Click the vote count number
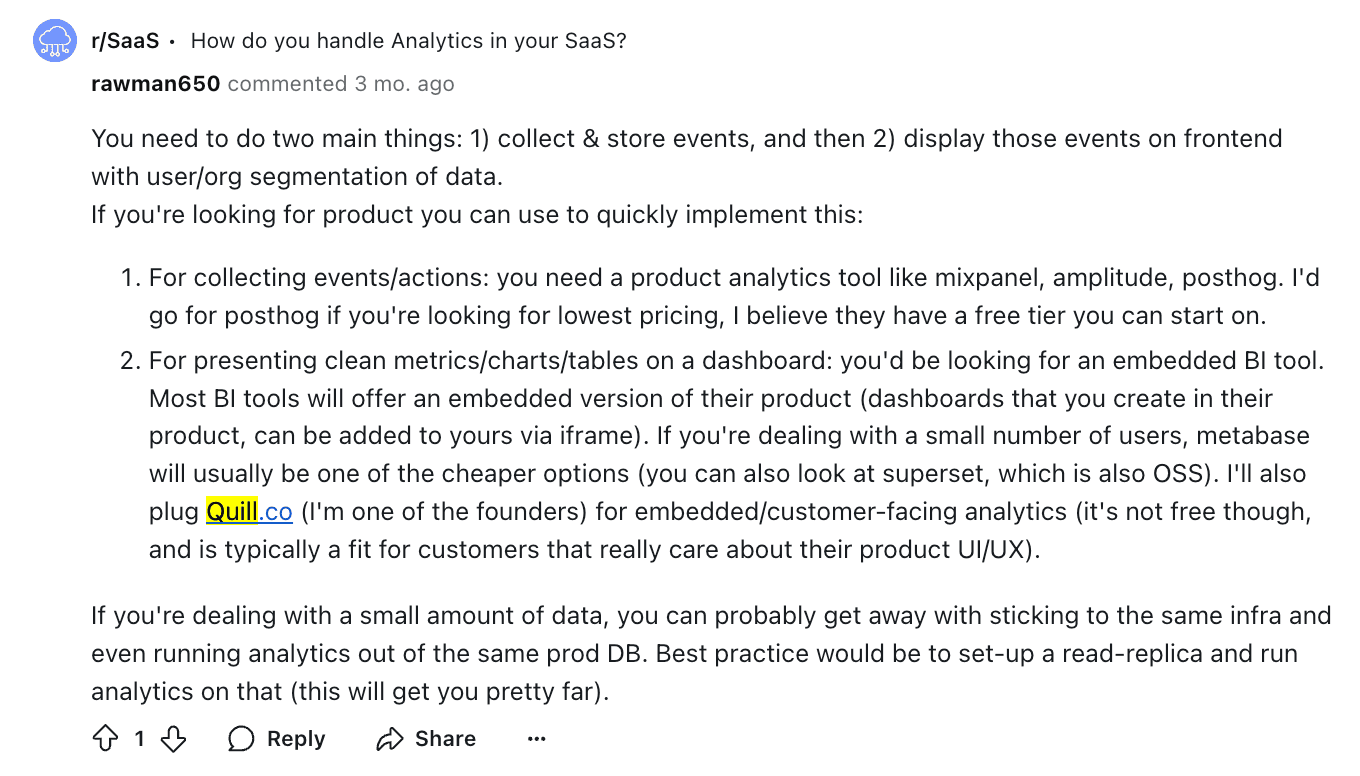This screenshot has width=1360, height=776. pyautogui.click(x=140, y=739)
